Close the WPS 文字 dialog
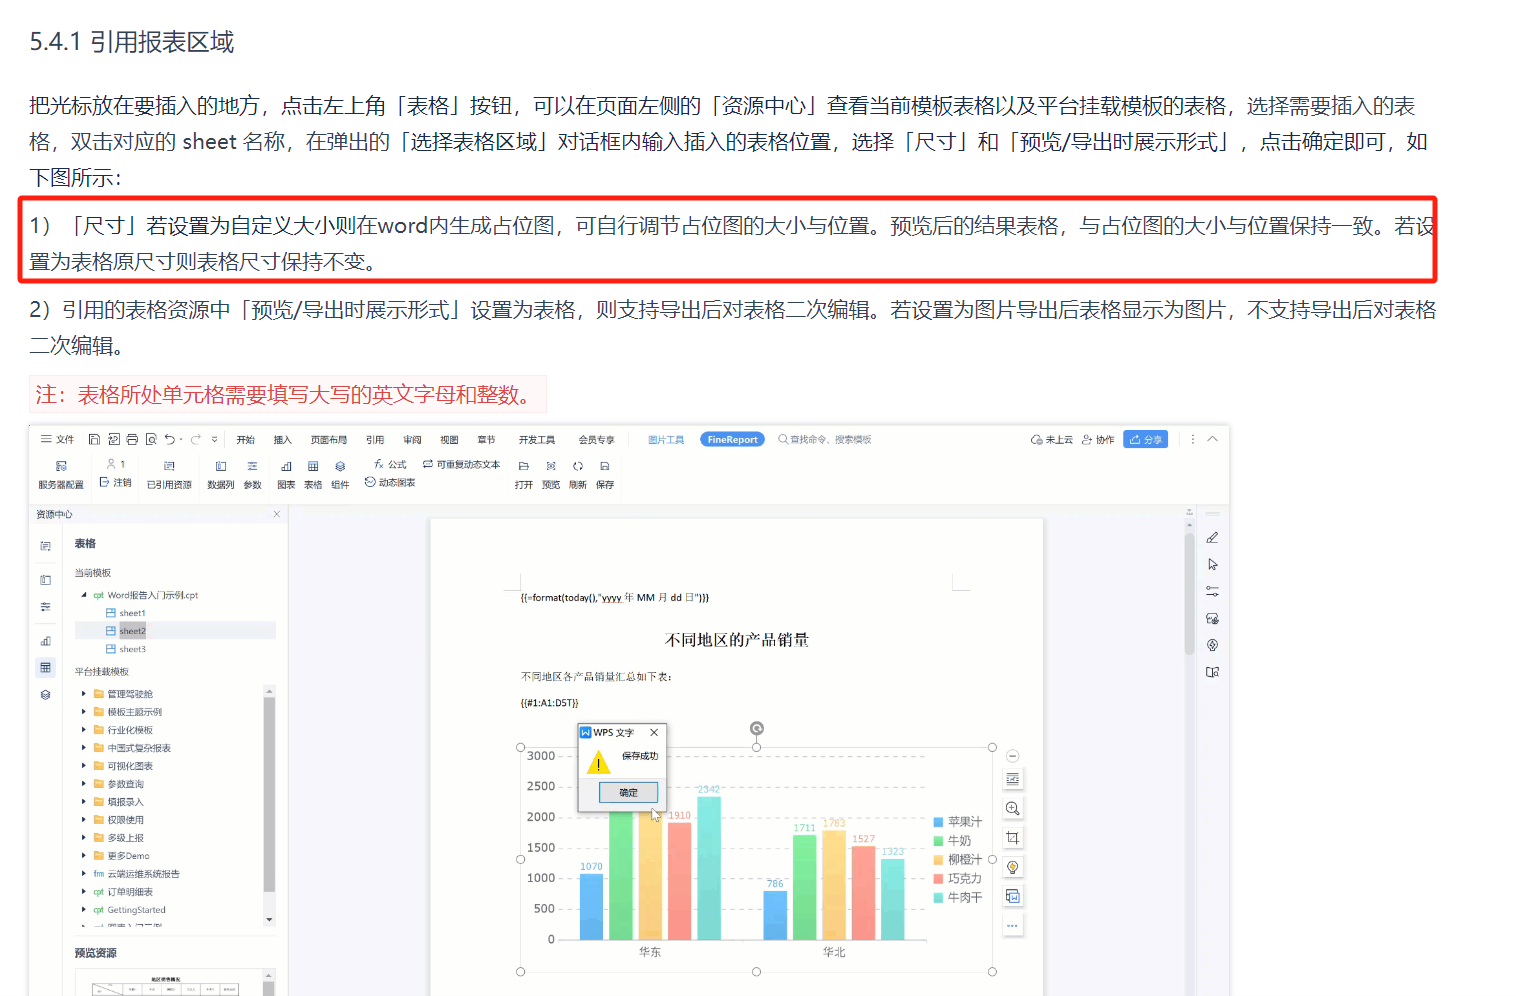The image size is (1516, 996). pyautogui.click(x=654, y=732)
